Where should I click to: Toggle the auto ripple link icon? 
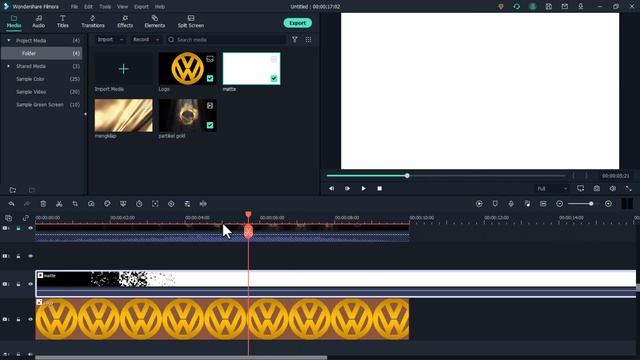tap(25, 218)
